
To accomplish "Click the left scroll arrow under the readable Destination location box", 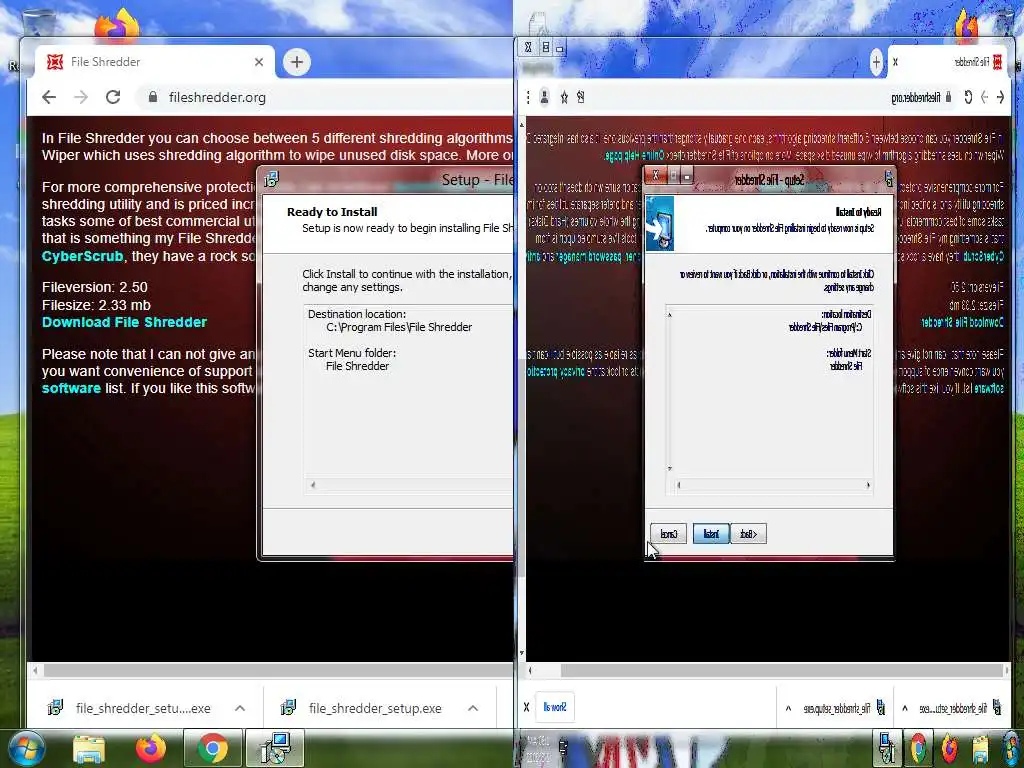I will point(313,485).
